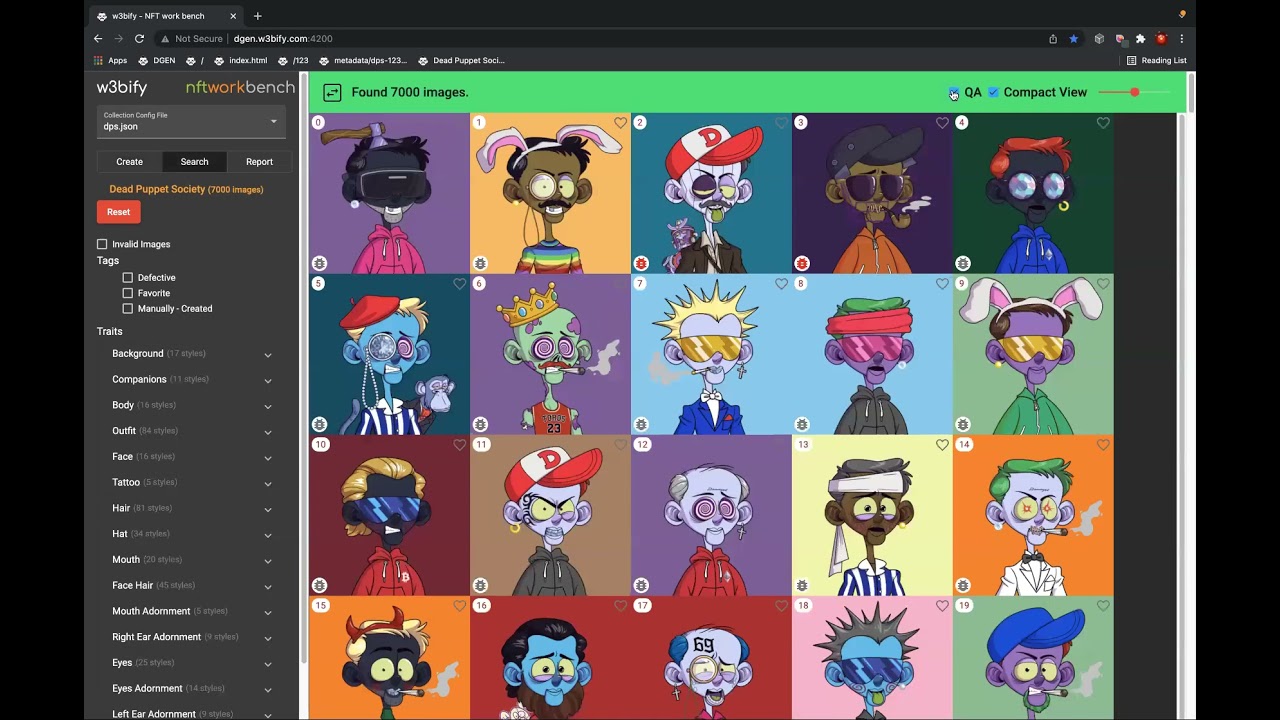Go back using the browser back arrow
The width and height of the screenshot is (1280, 720).
98,39
